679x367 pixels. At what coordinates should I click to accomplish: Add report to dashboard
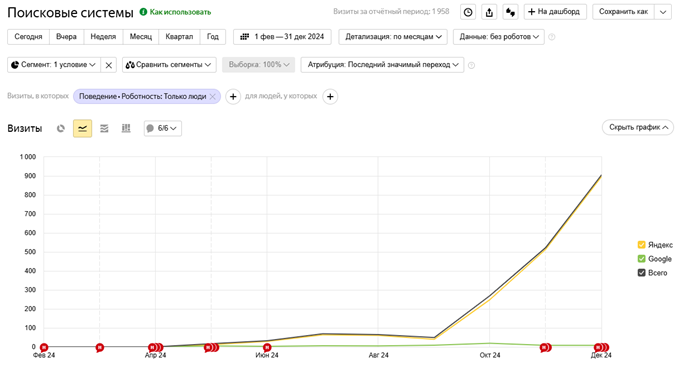[x=555, y=12]
